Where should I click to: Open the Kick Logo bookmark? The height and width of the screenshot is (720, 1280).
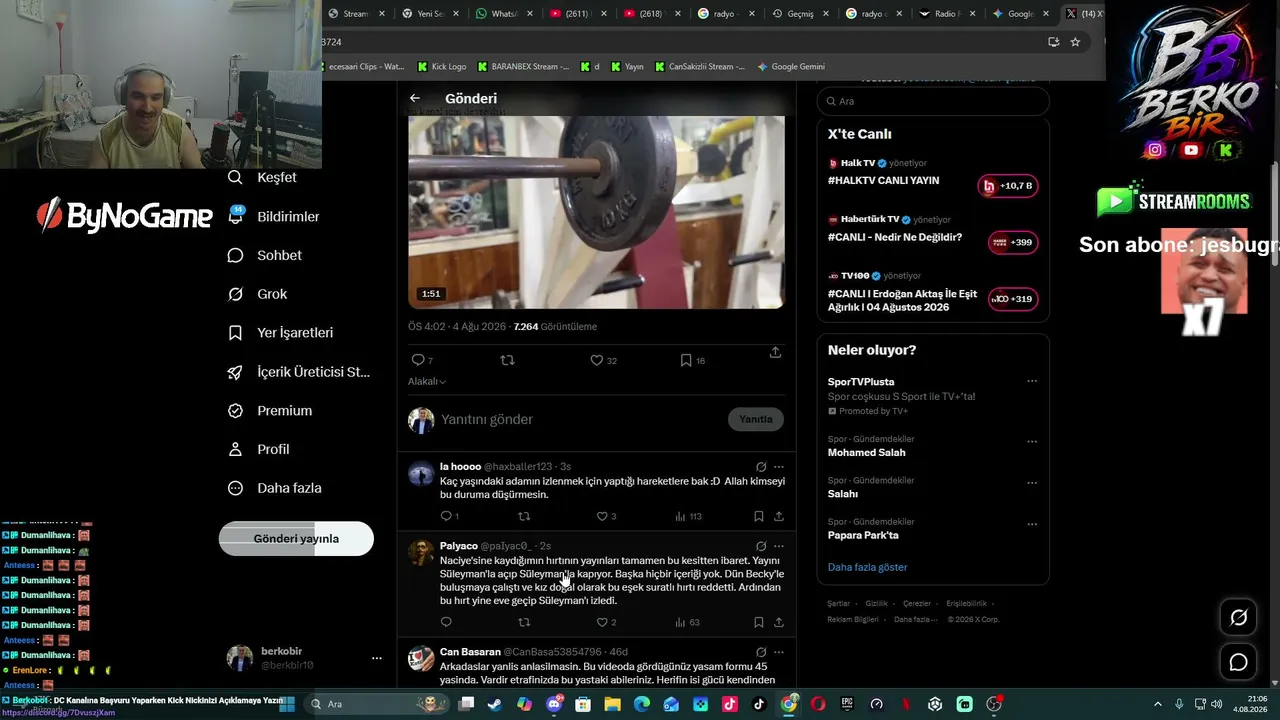441,67
